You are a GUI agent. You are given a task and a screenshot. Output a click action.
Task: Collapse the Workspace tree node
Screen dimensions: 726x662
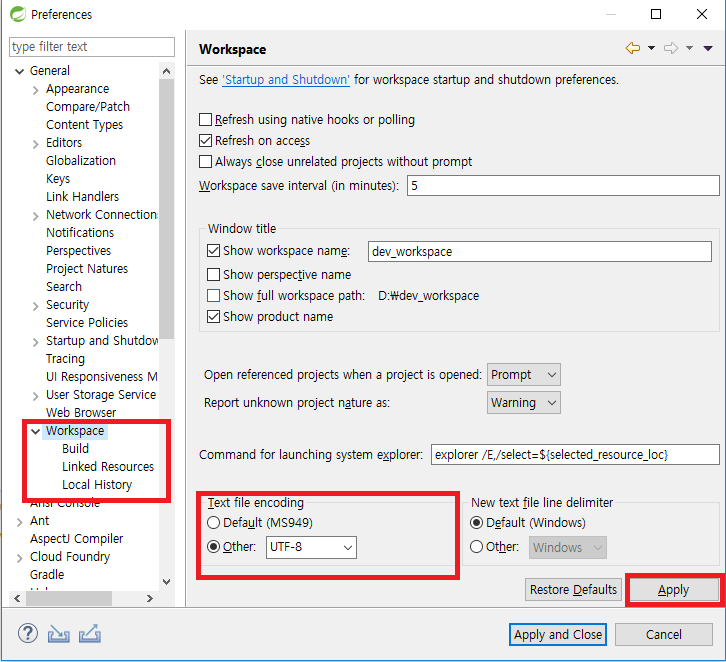point(36,431)
